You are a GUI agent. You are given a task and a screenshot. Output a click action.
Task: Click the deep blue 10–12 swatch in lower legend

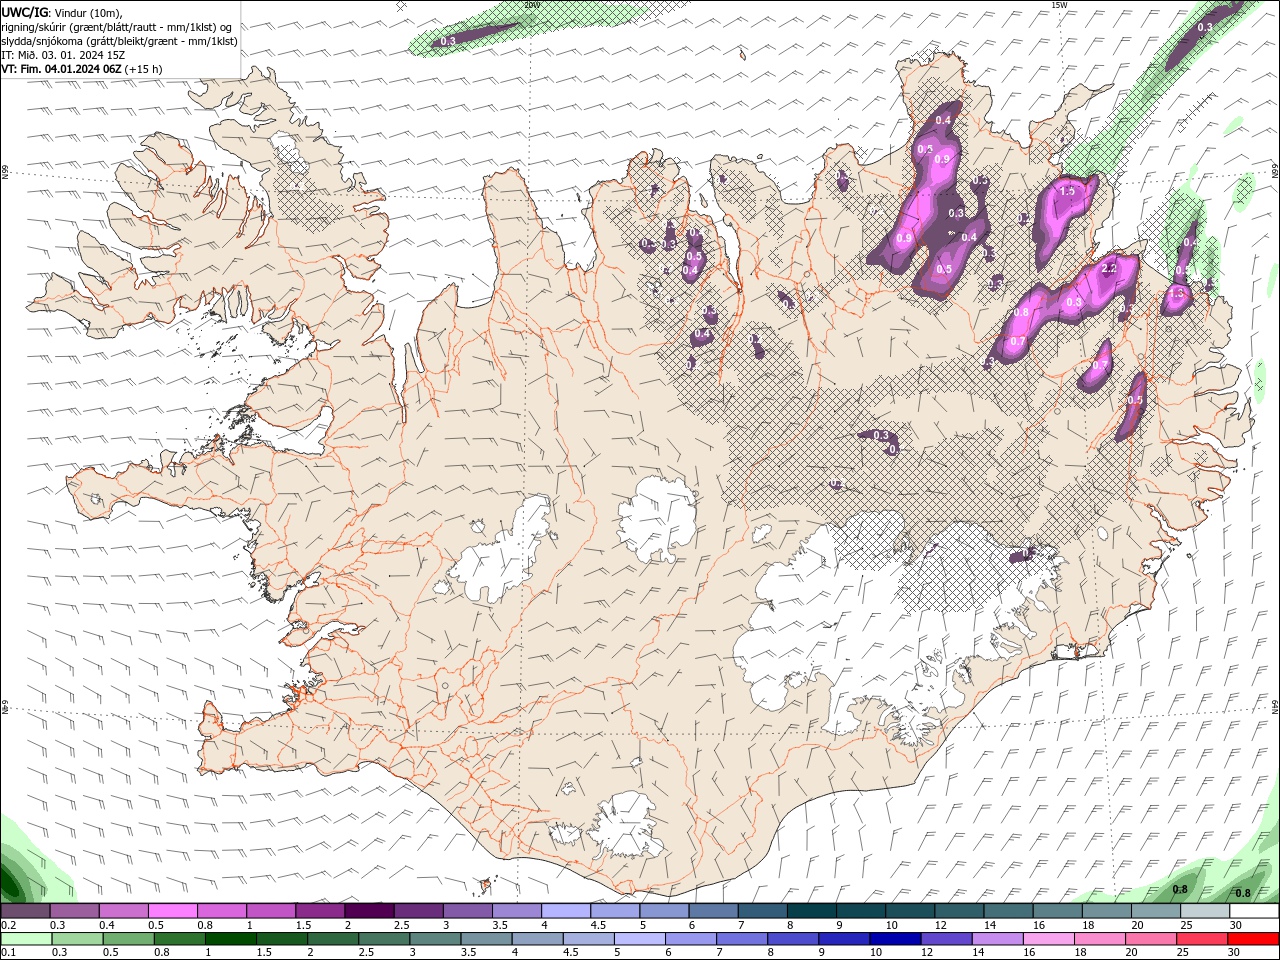[895, 939]
